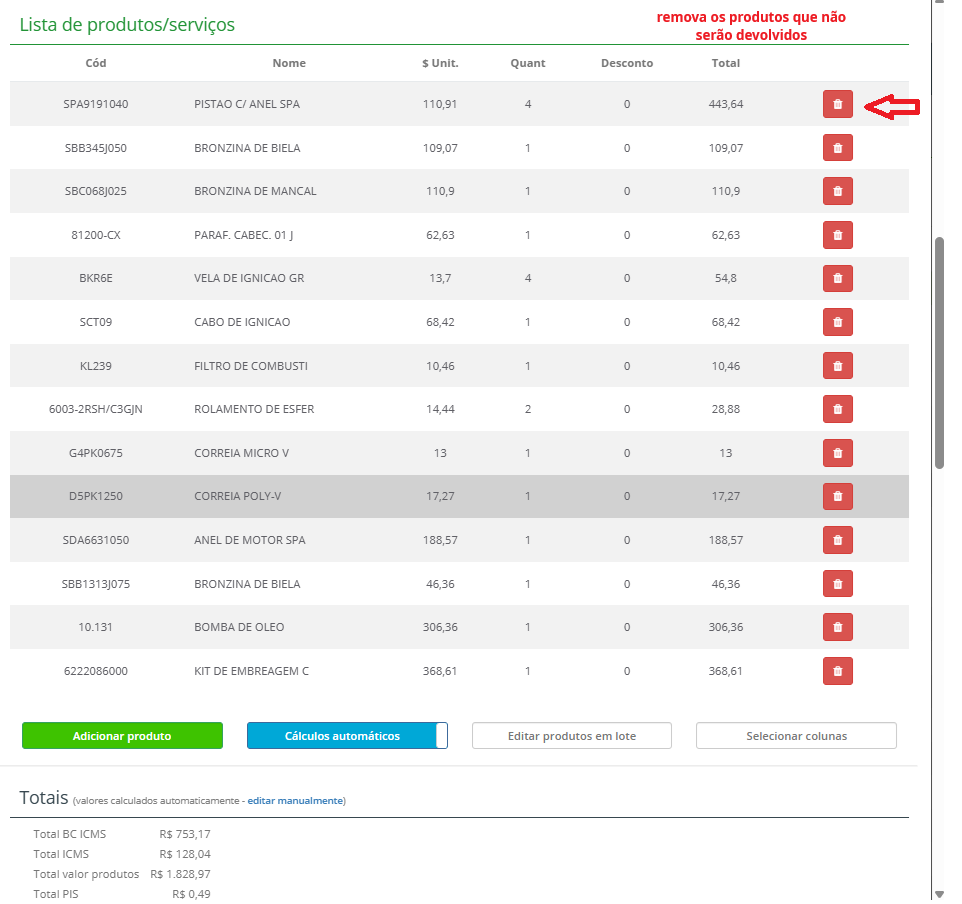The width and height of the screenshot is (962, 904).
Task: Delete the BOMBA DE OLEO row
Action: coord(837,627)
